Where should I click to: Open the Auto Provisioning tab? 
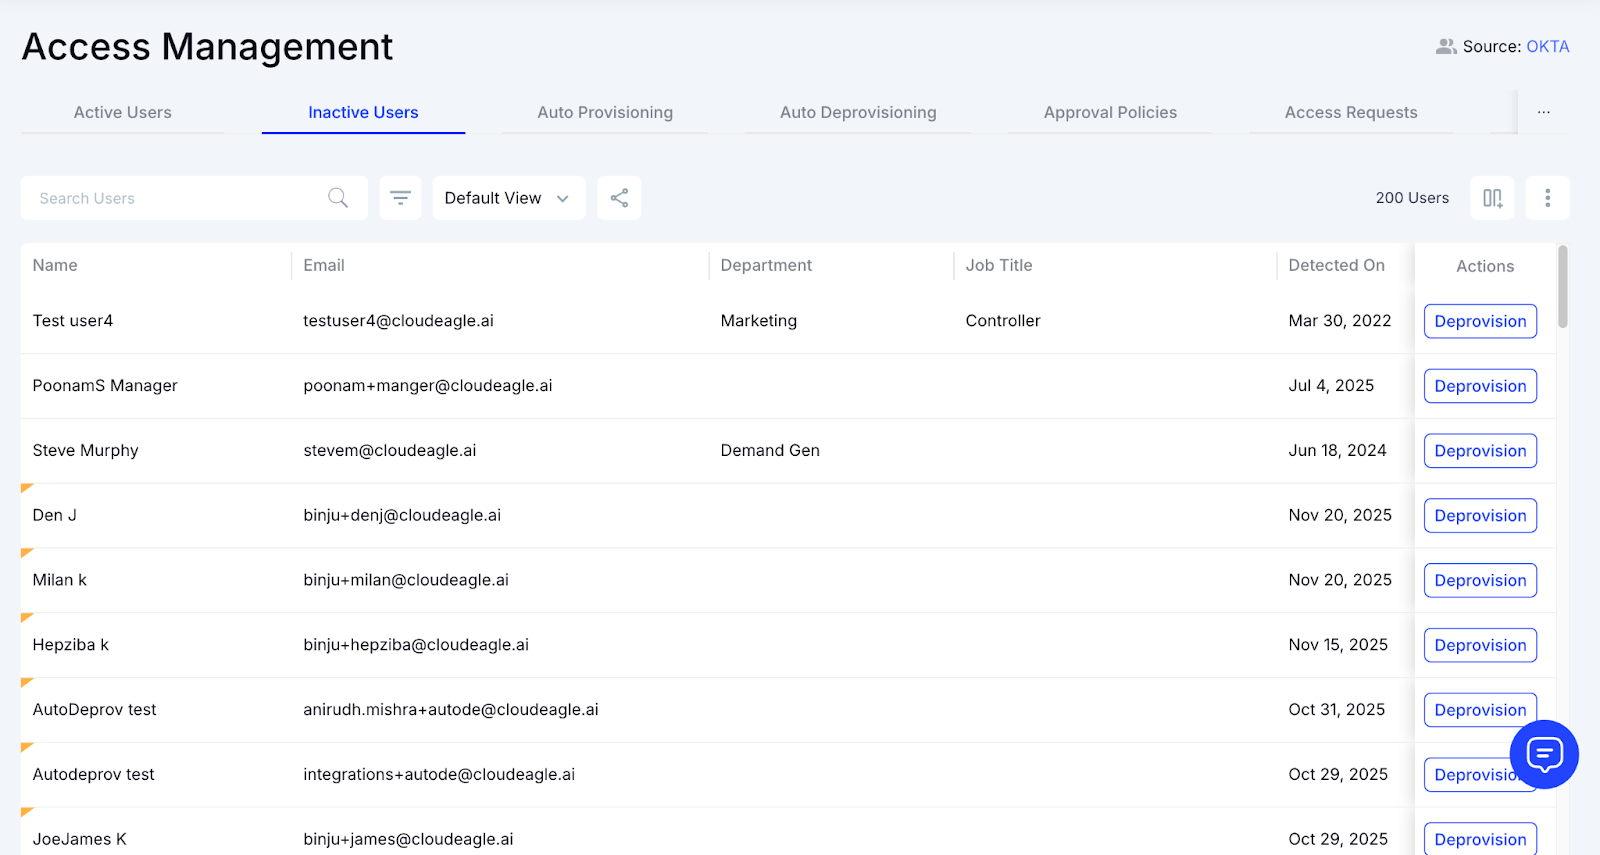605,112
